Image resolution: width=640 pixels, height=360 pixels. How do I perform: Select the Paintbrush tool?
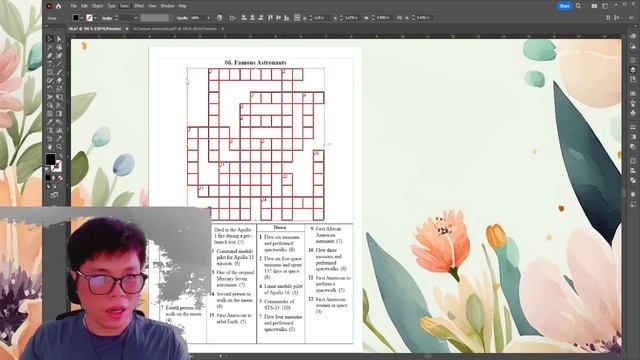59,72
